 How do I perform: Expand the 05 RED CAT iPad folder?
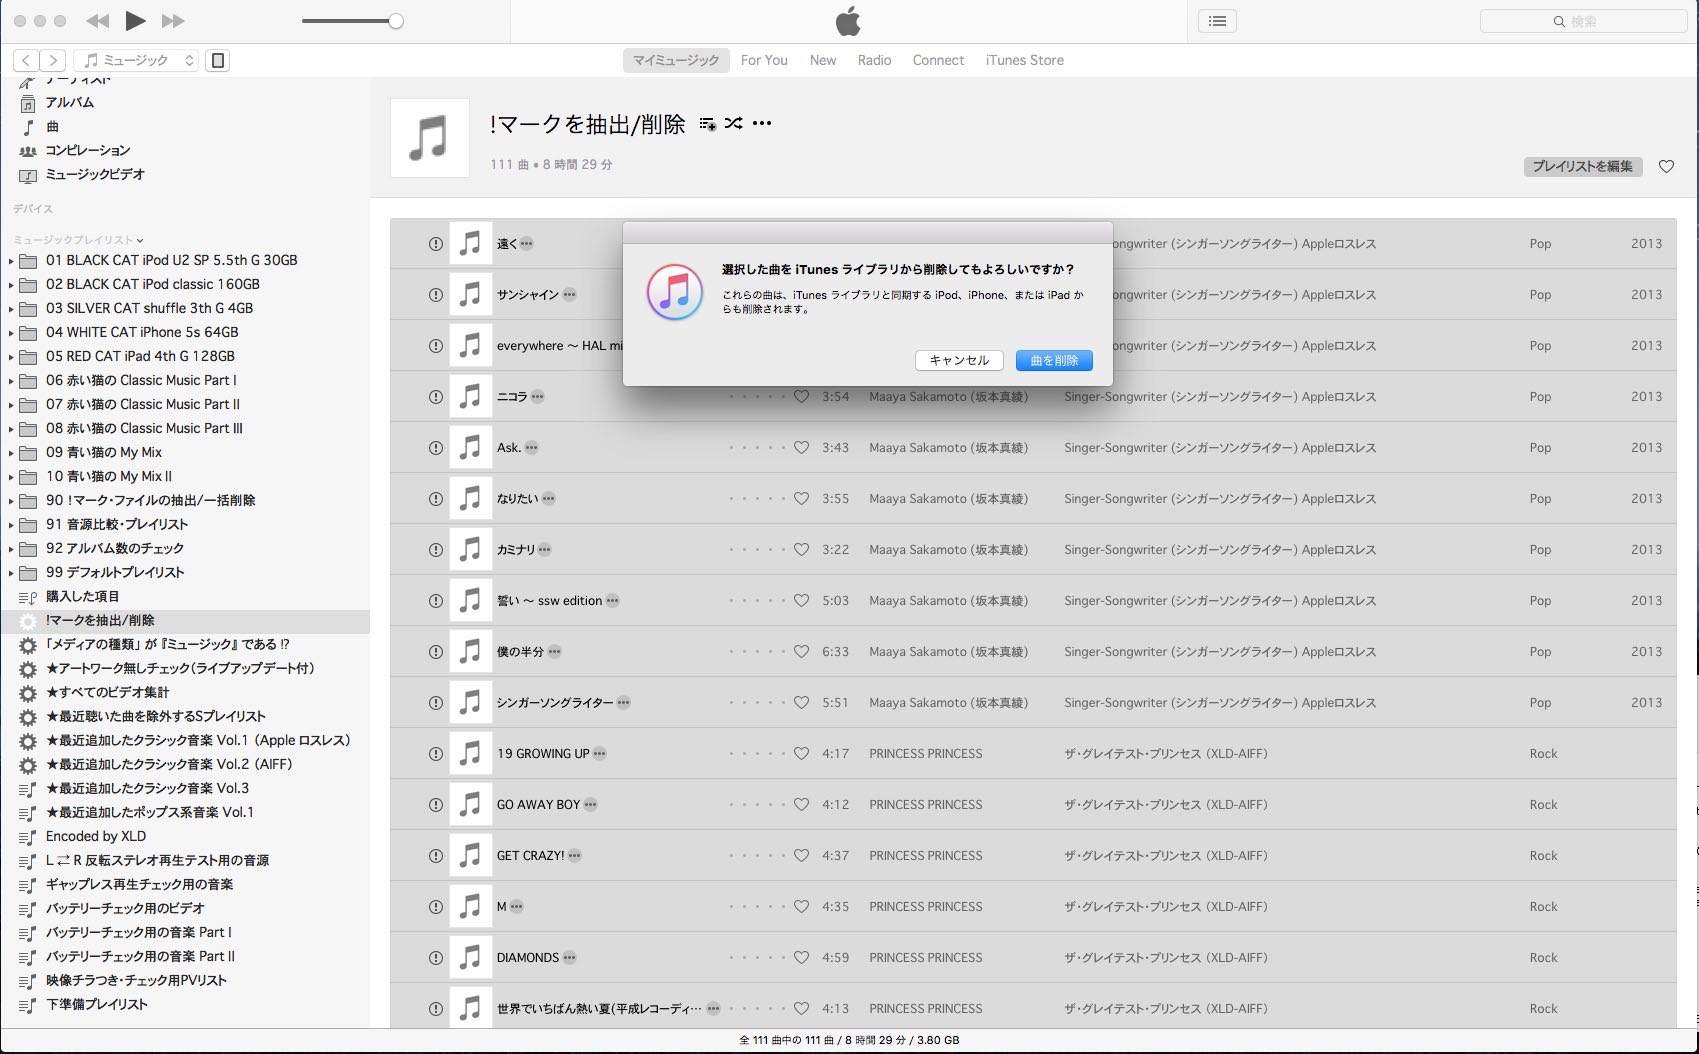click(x=11, y=357)
